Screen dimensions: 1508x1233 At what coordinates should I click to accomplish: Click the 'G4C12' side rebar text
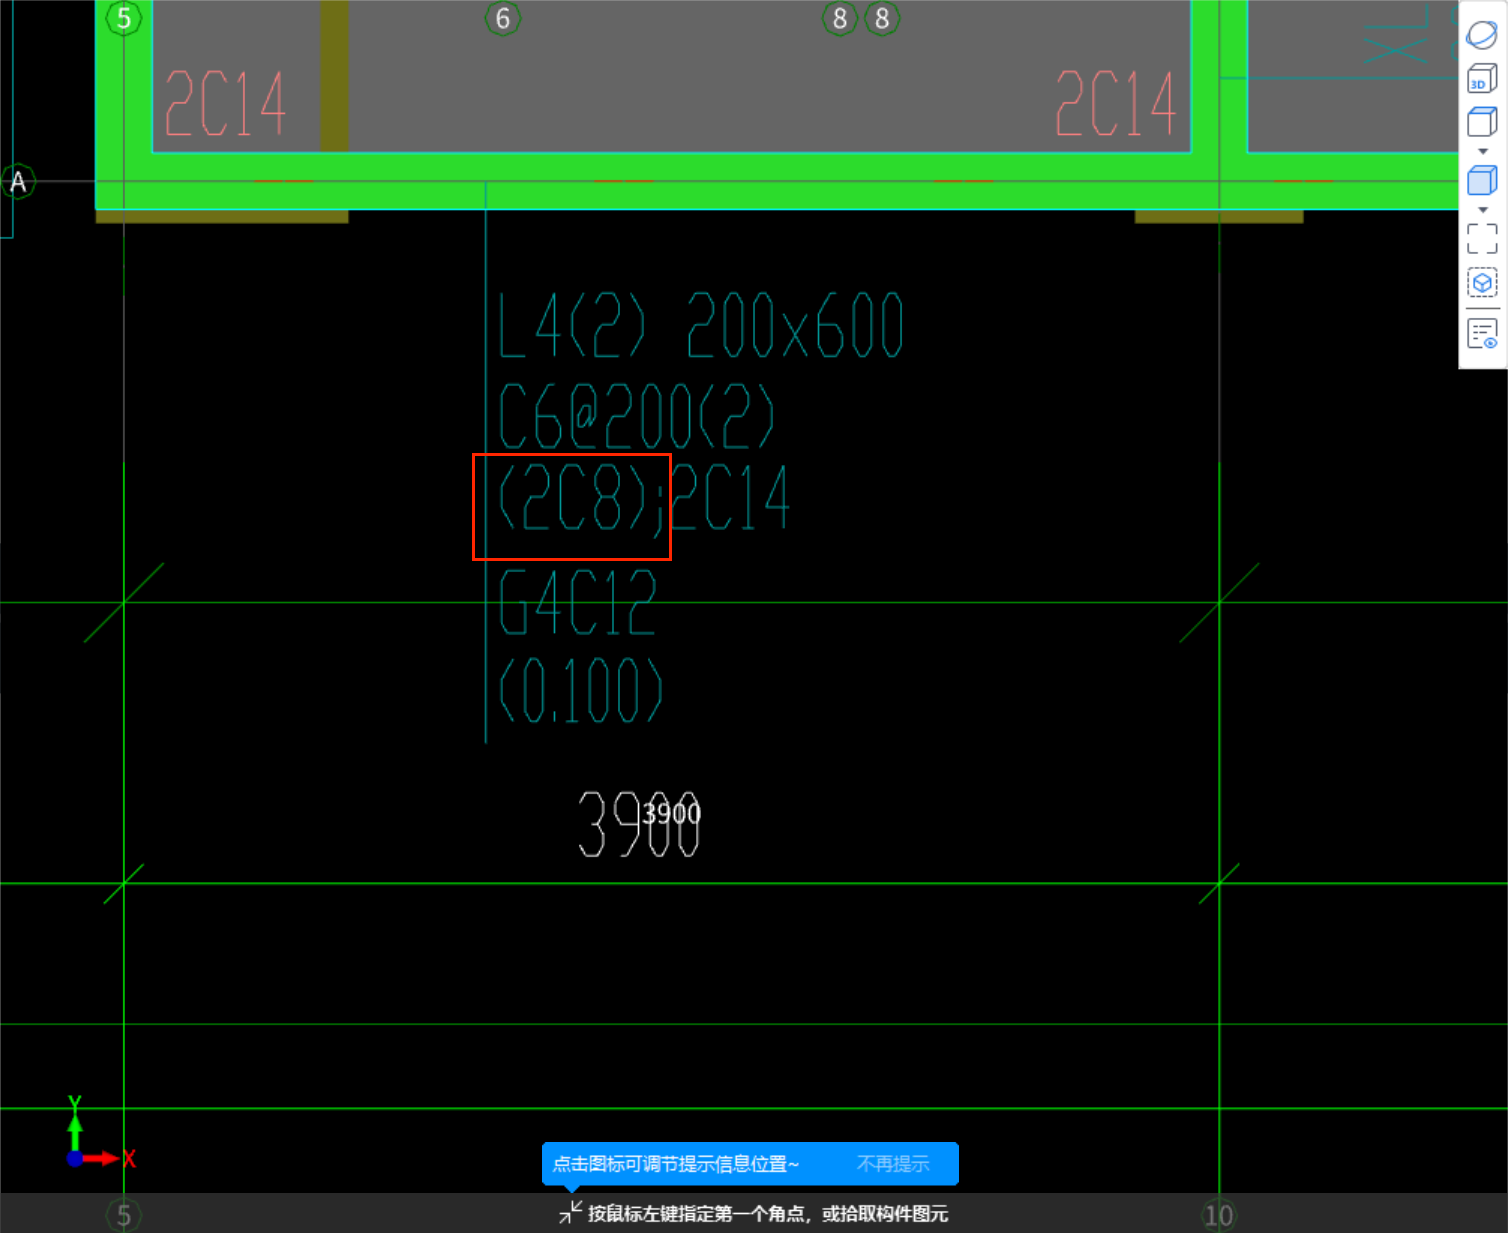pyautogui.click(x=577, y=602)
